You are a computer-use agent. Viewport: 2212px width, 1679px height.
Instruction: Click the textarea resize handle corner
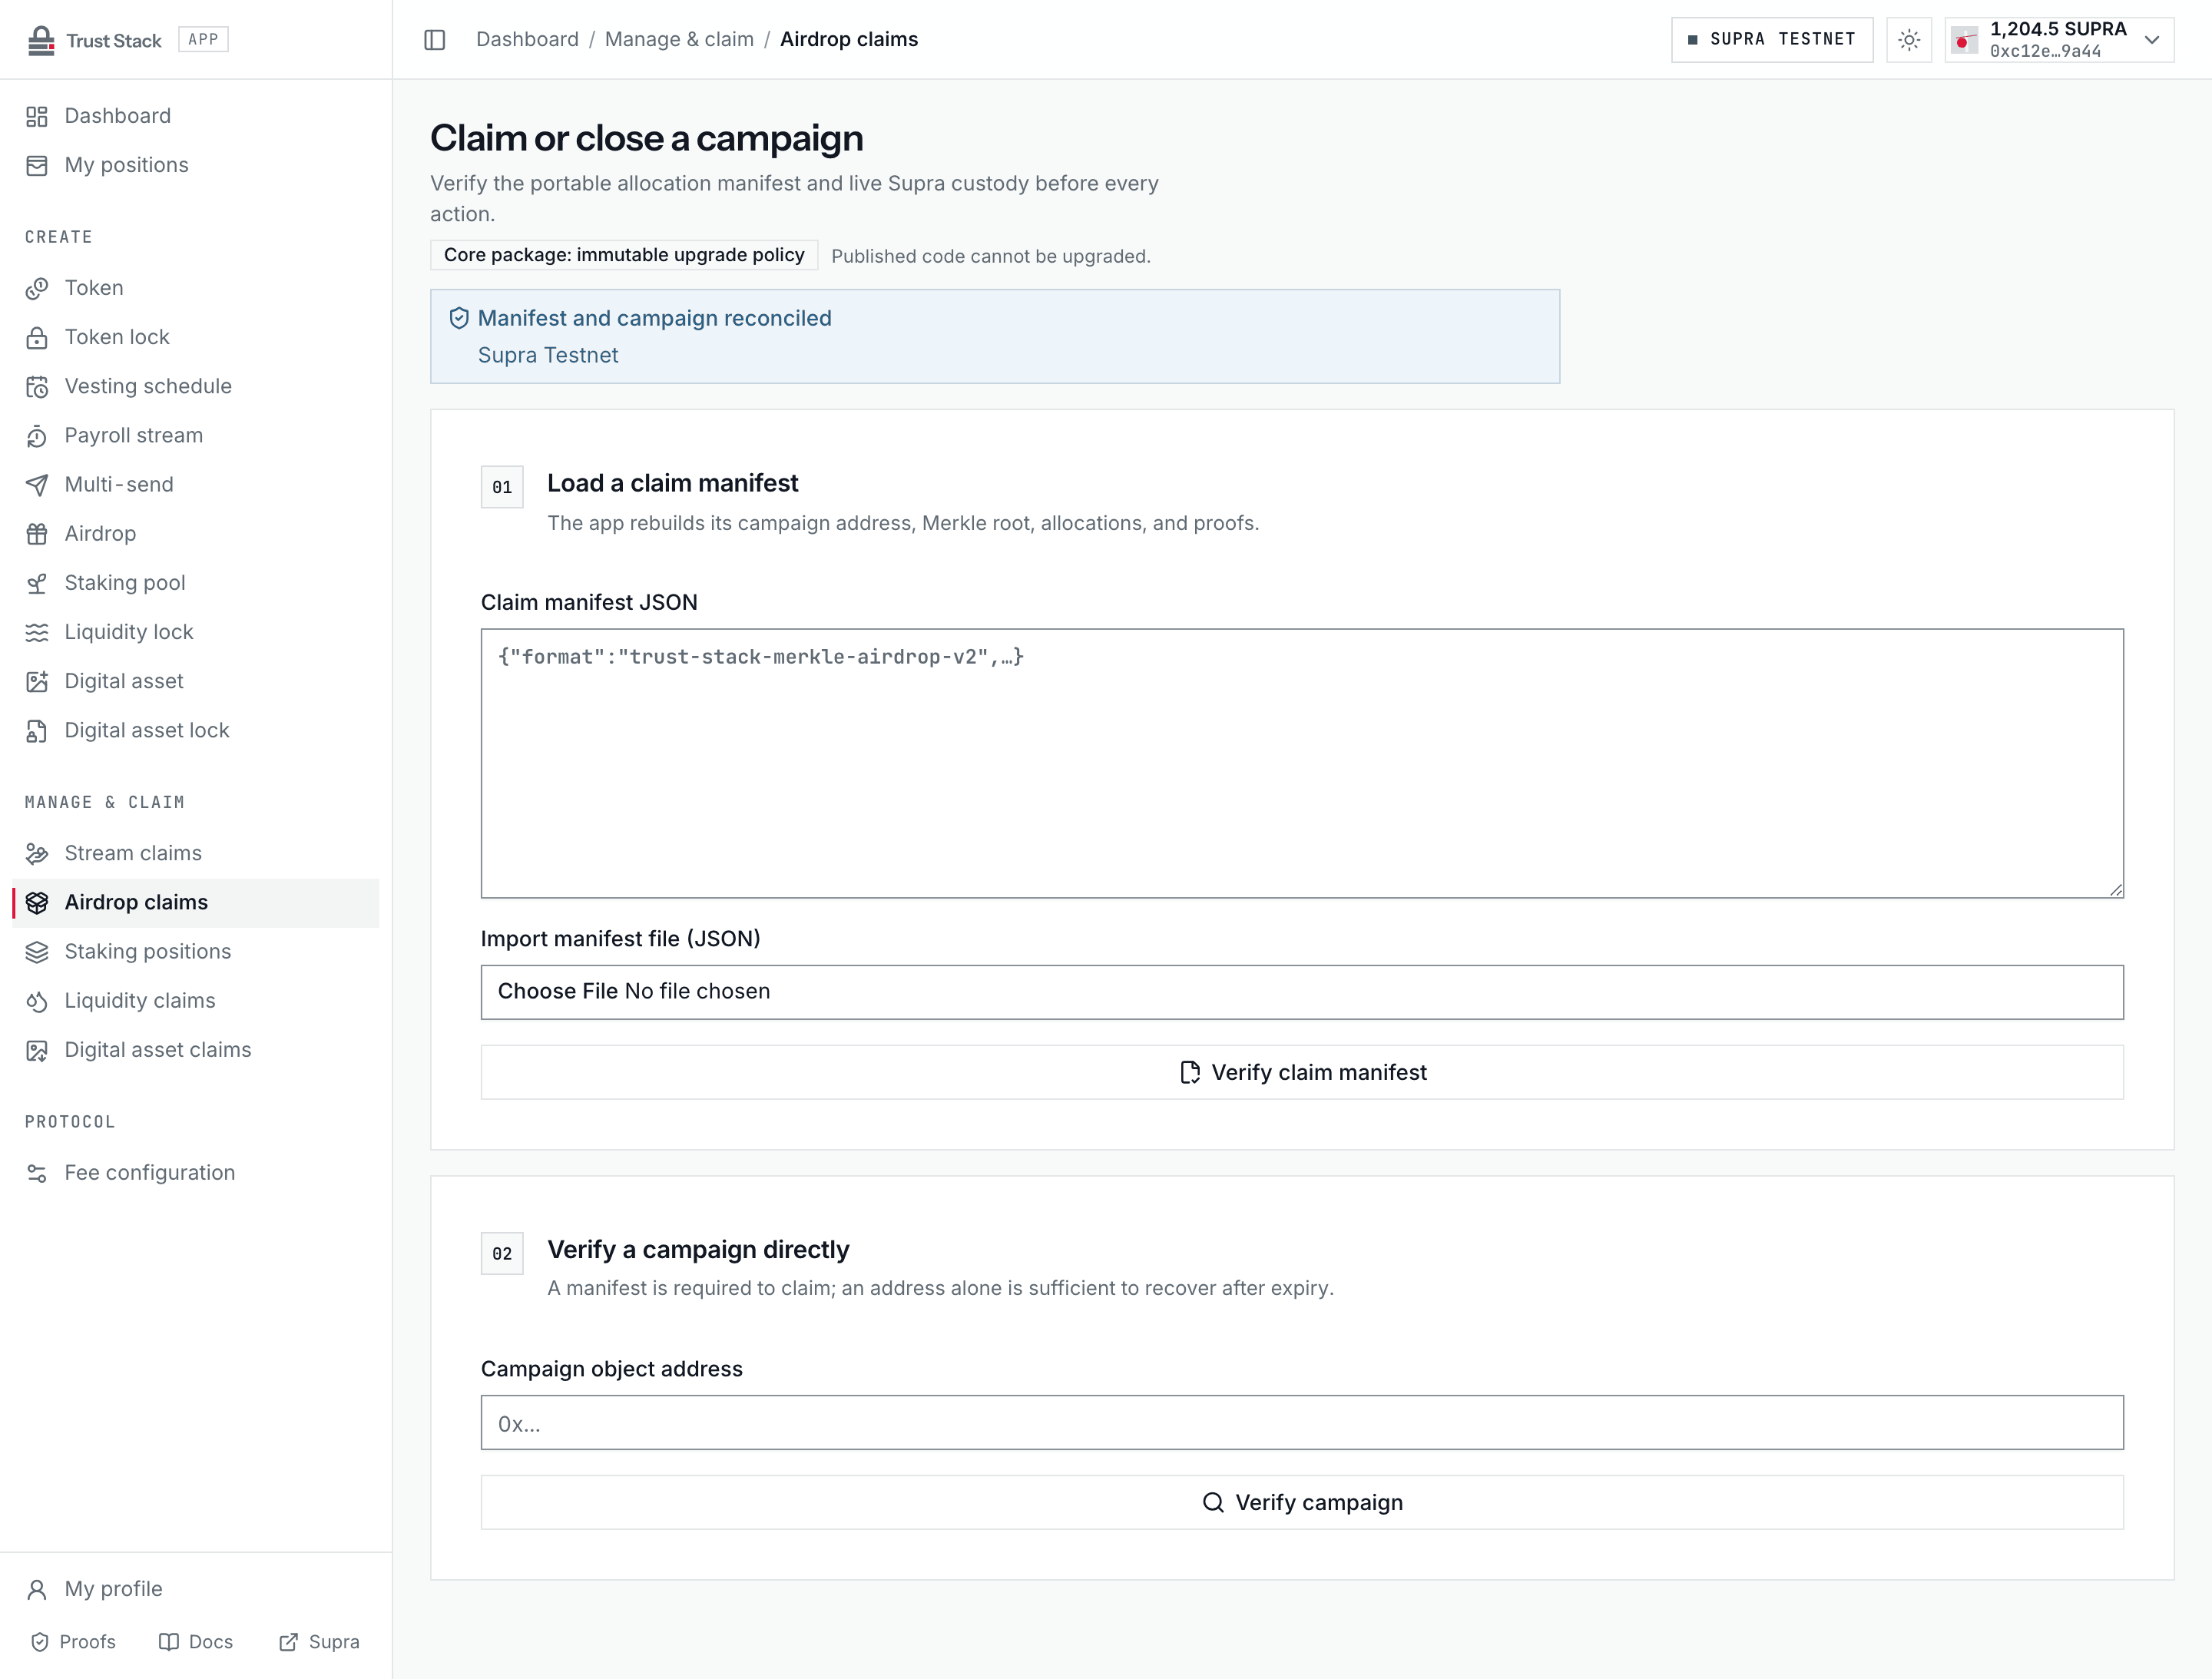point(2115,889)
